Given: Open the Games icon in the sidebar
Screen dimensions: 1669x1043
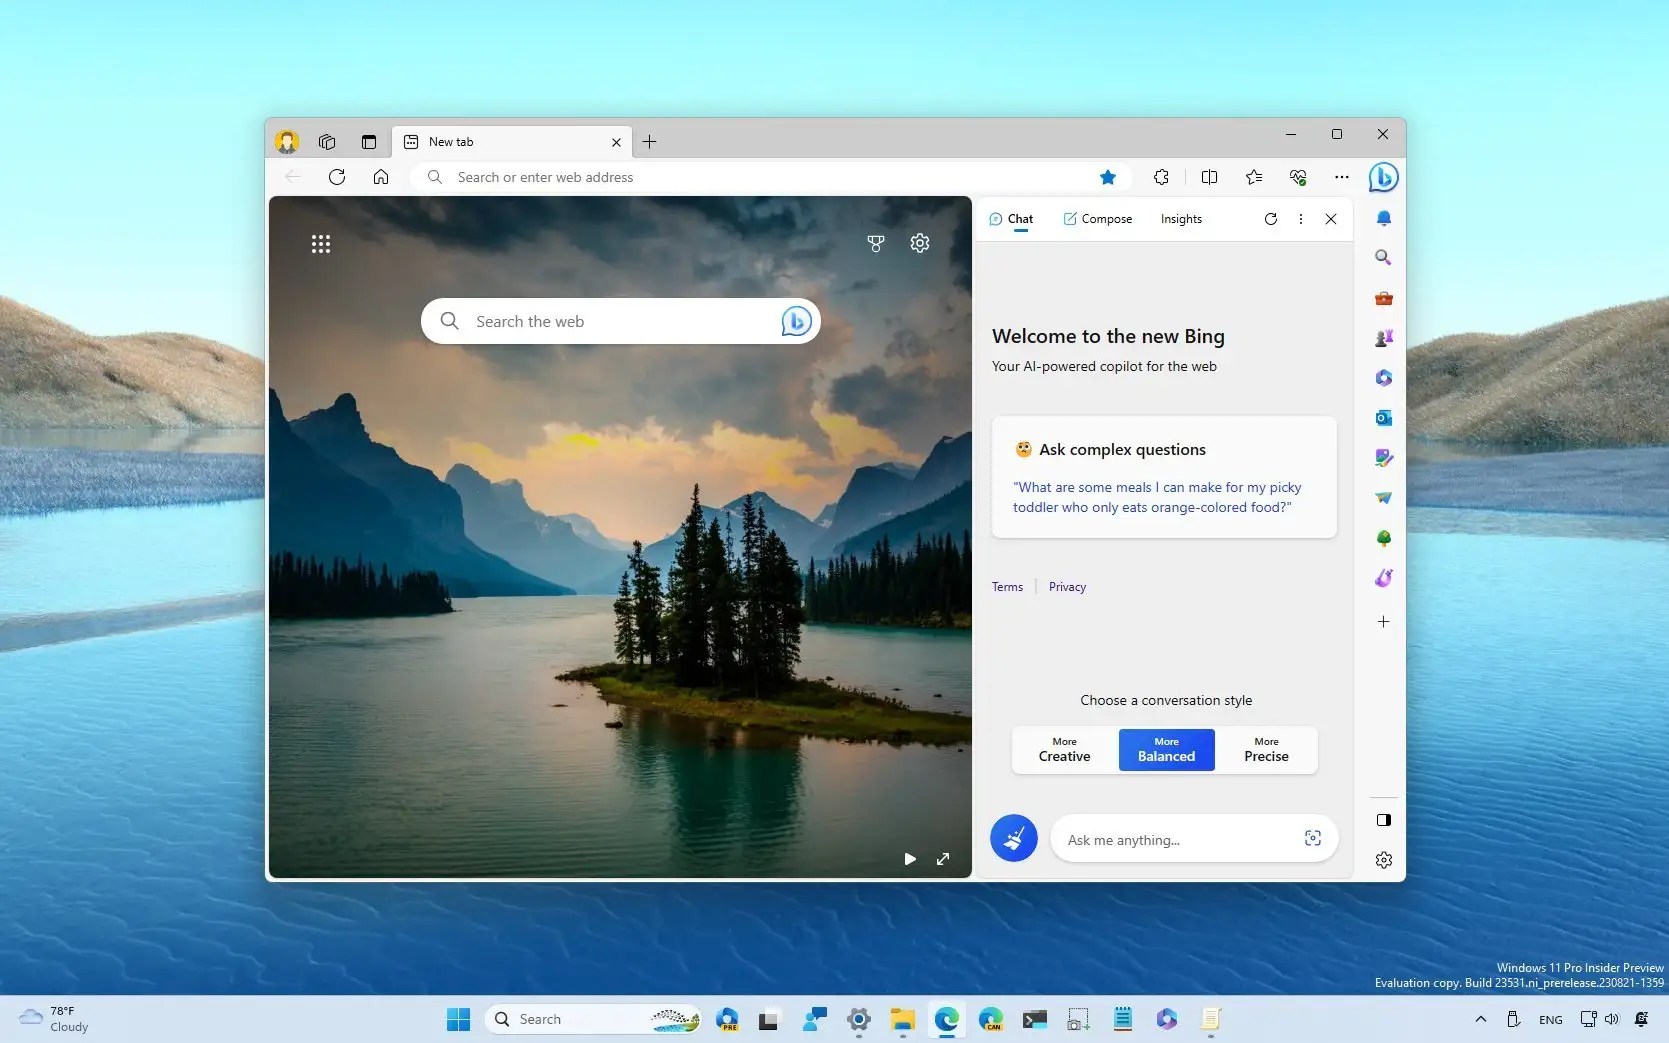Looking at the screenshot, I should click(x=1383, y=338).
